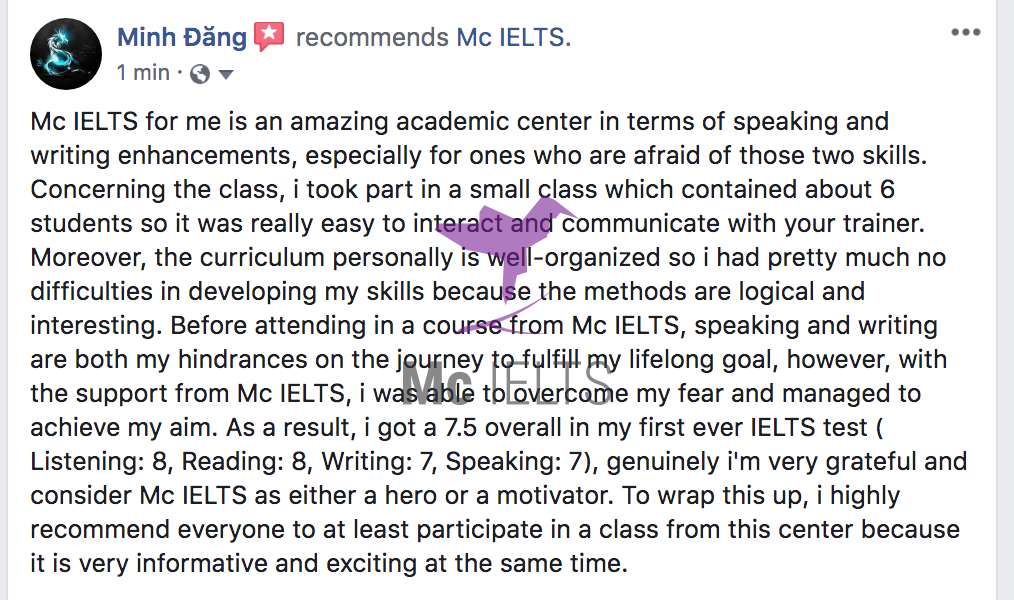Click 'Reading: 8' score in the review
This screenshot has width=1014, height=600.
point(244,462)
